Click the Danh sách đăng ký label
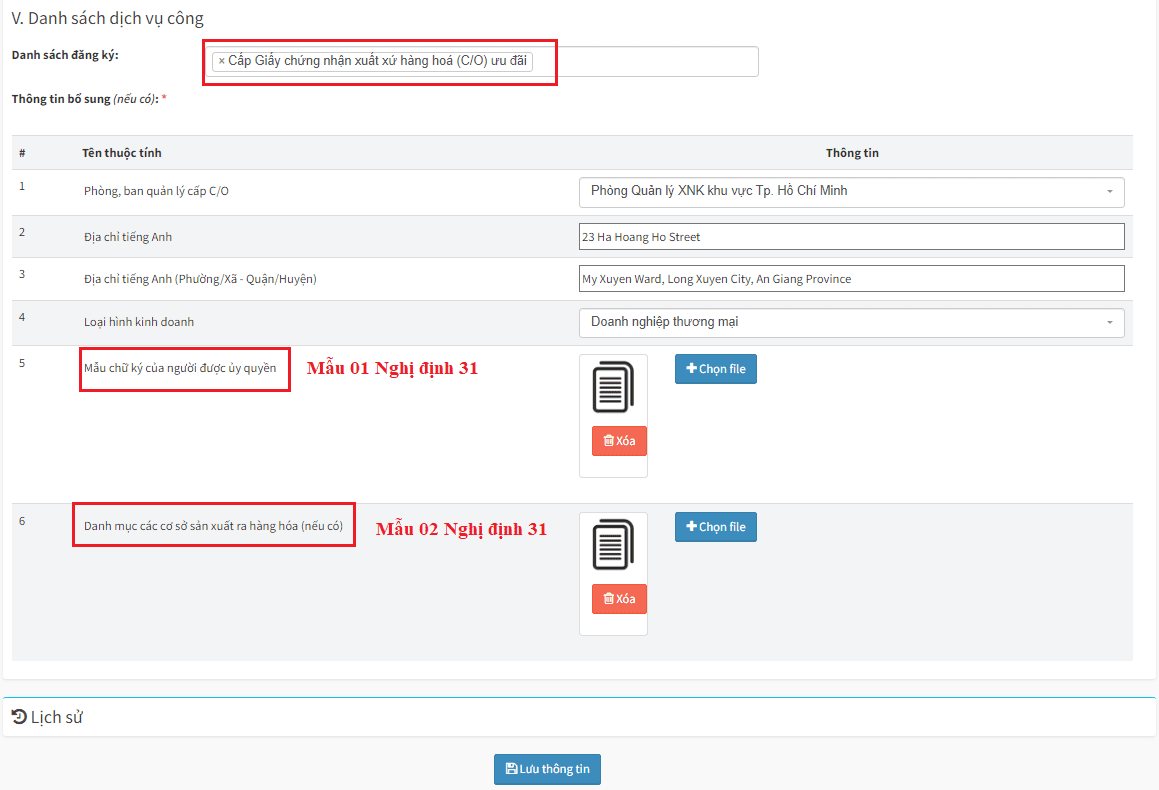This screenshot has height=790, width=1159. point(65,55)
